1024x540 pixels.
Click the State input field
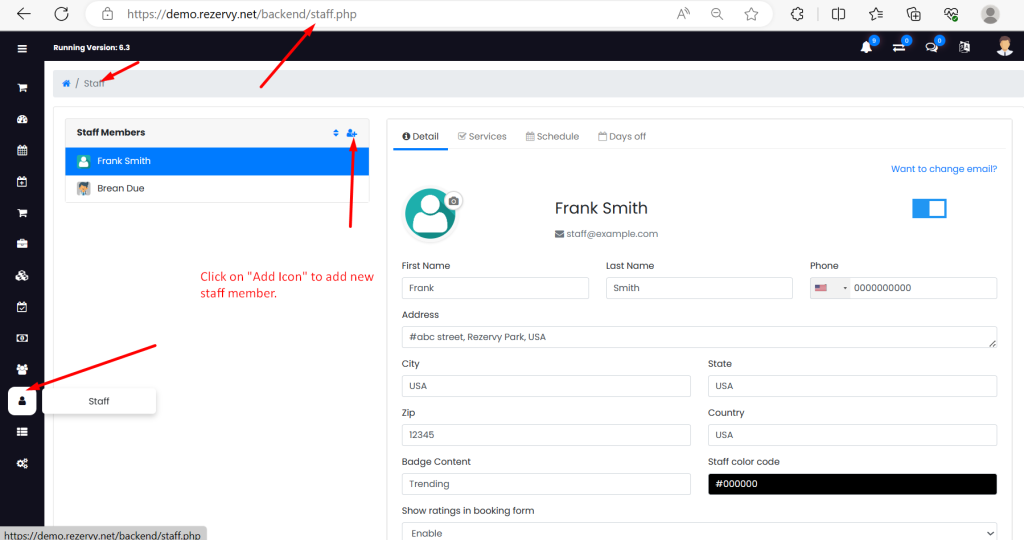pyautogui.click(x=852, y=386)
